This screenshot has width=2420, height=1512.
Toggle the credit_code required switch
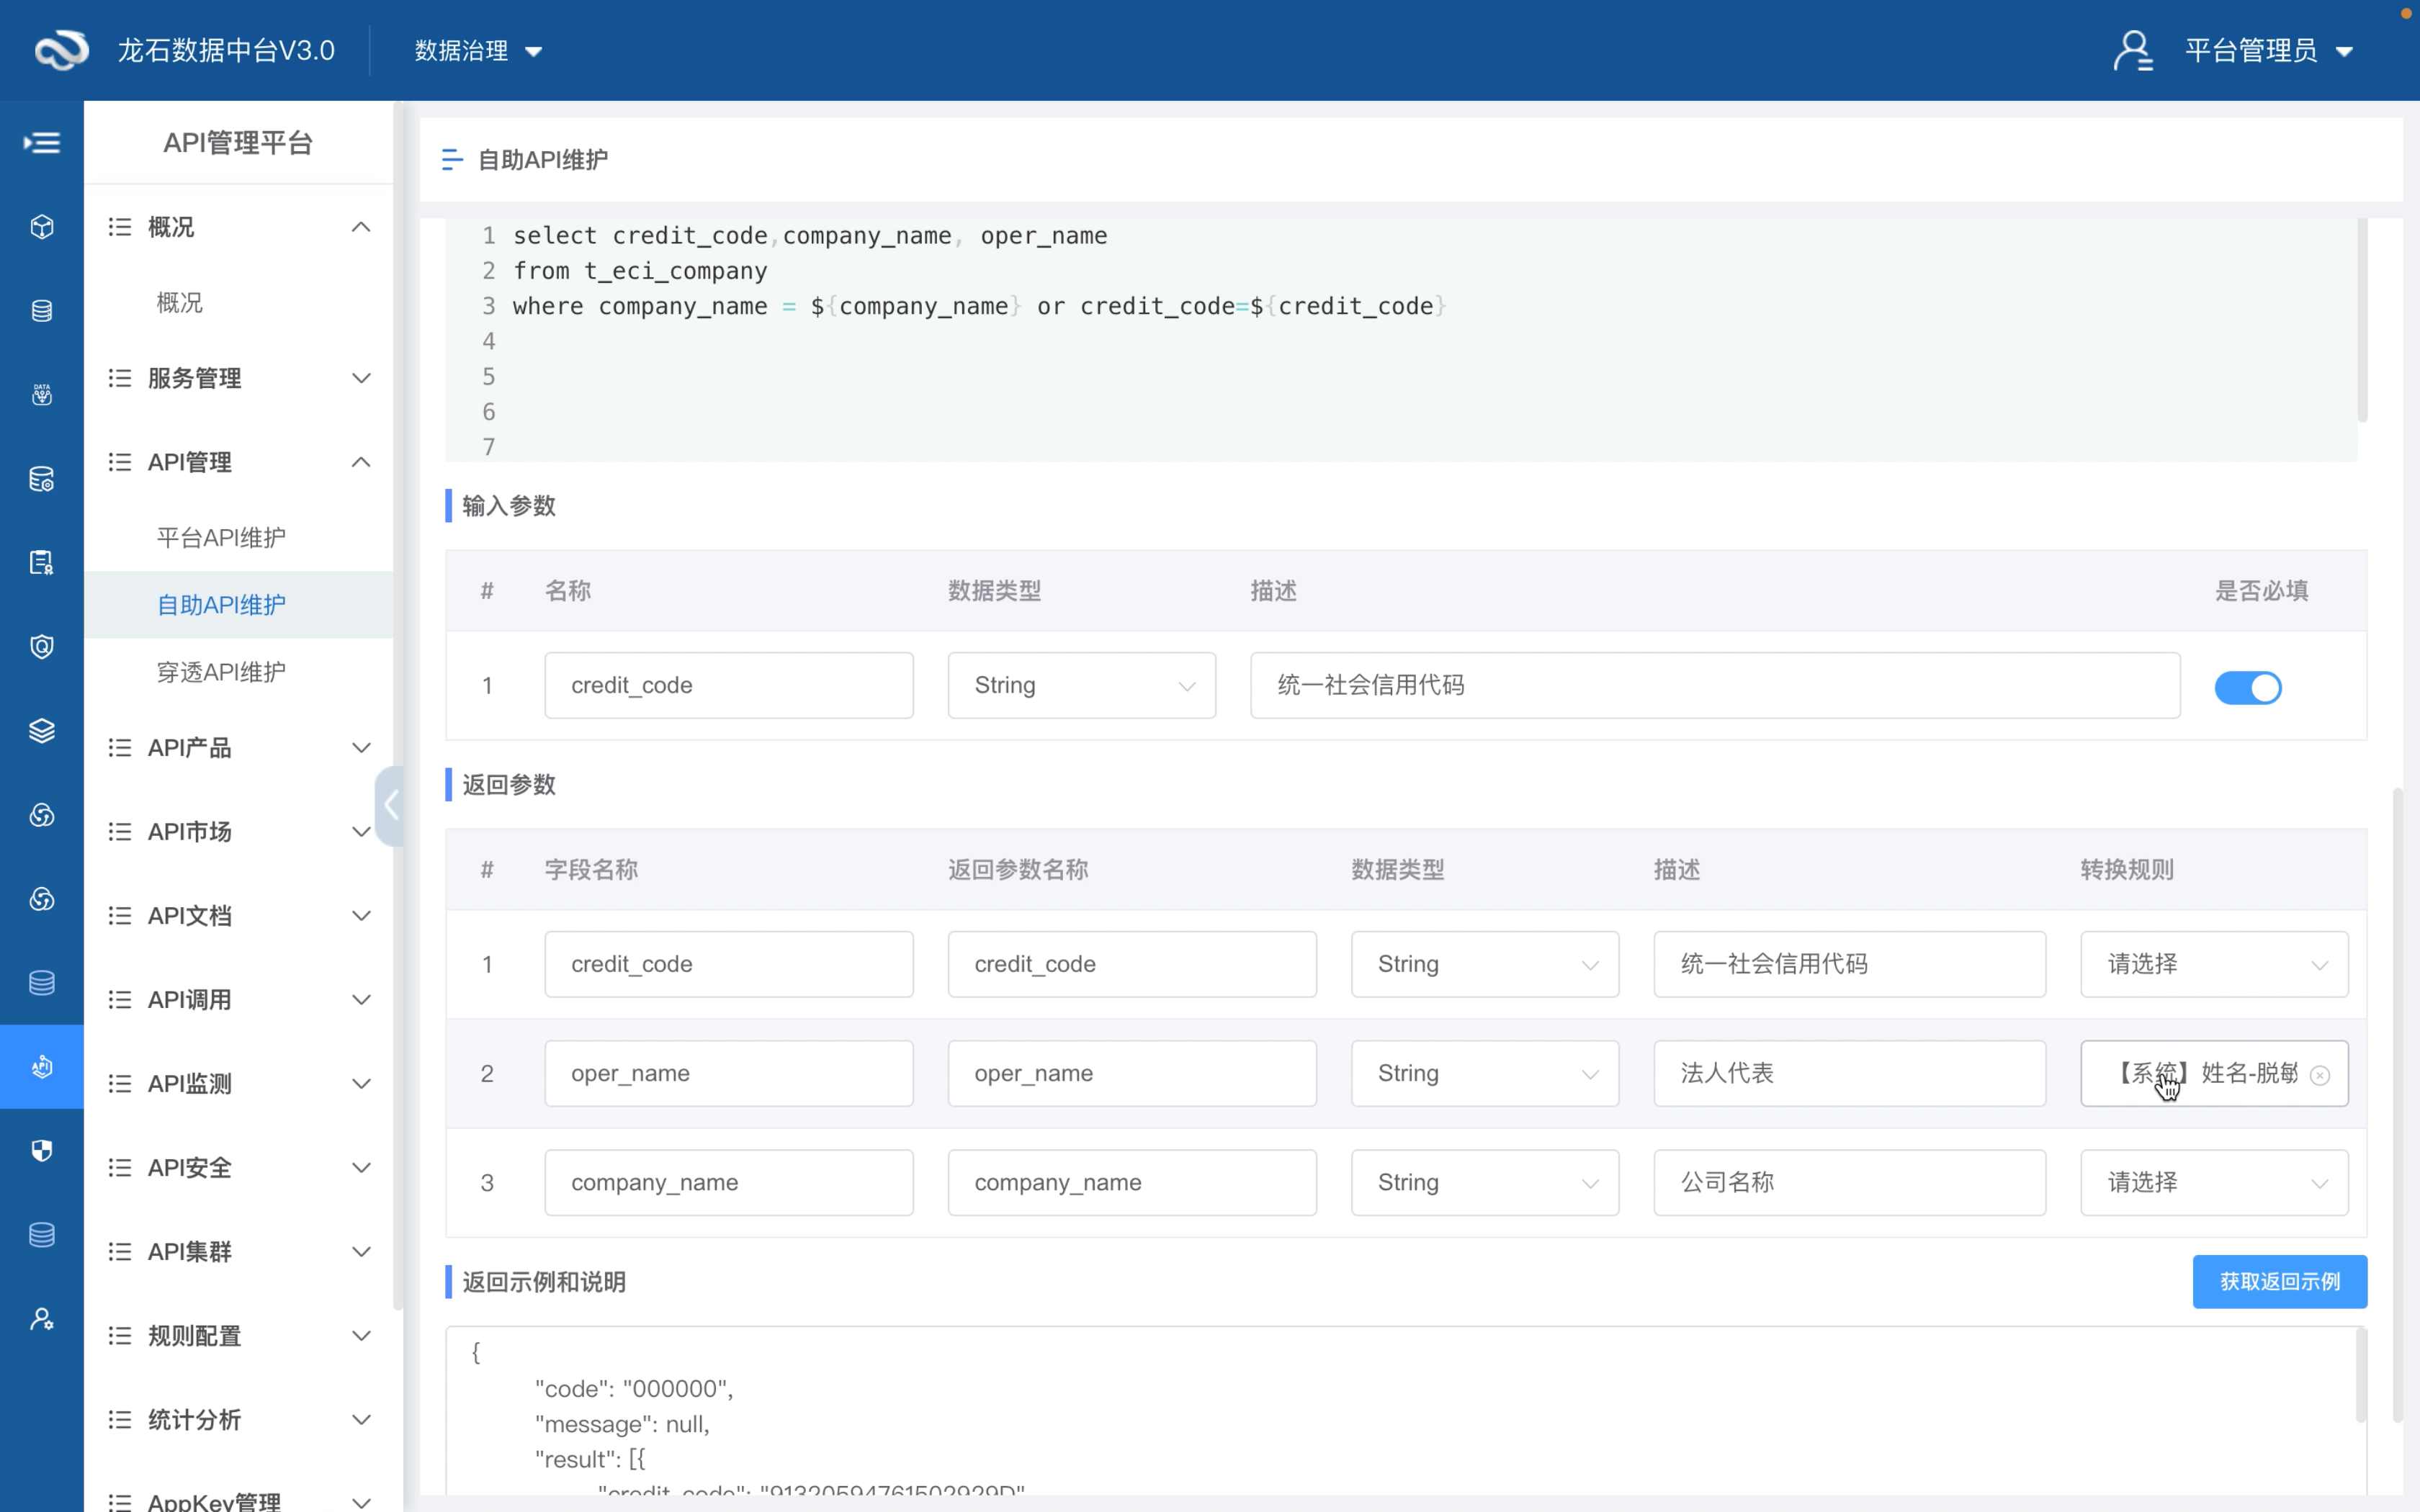coord(2247,688)
